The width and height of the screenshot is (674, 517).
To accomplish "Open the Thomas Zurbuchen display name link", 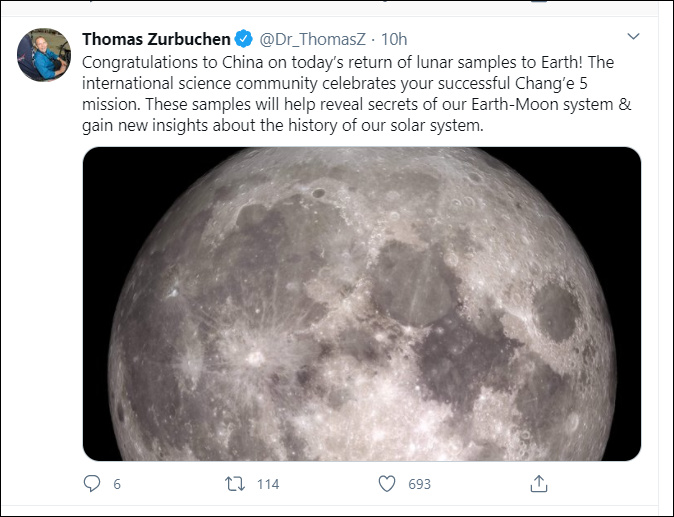I will (155, 40).
